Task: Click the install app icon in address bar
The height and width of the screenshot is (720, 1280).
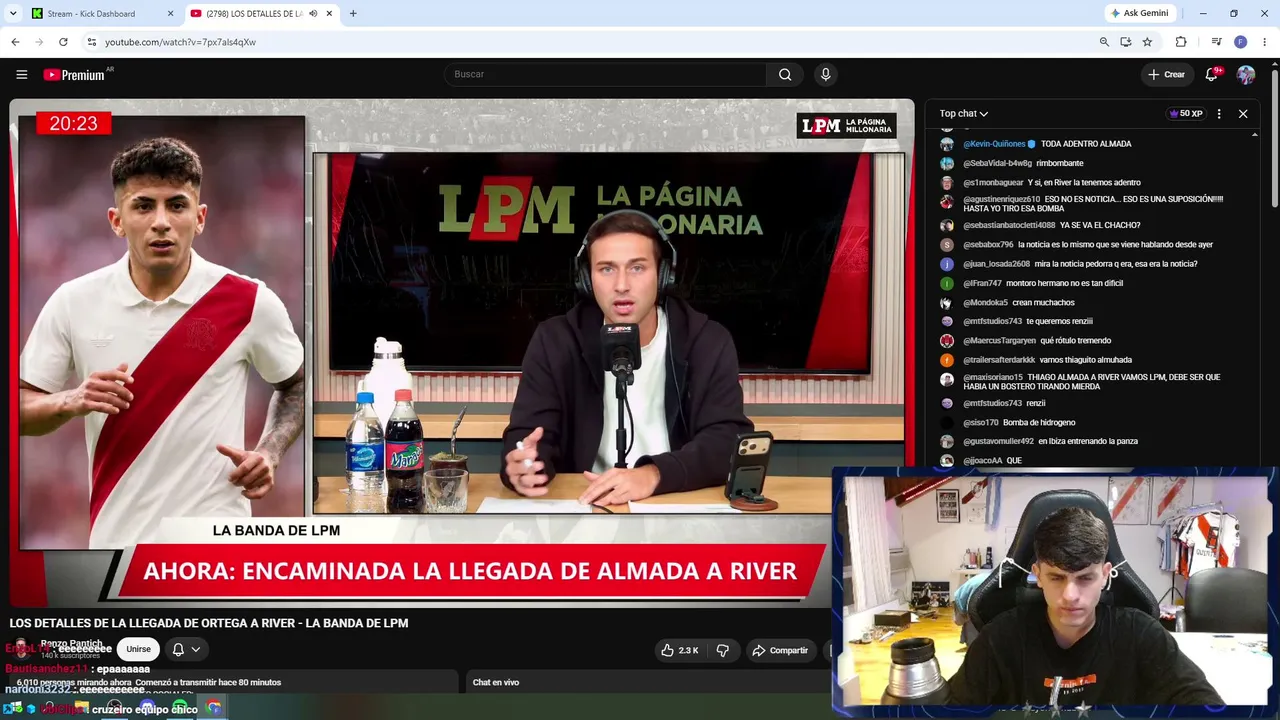Action: click(1126, 42)
